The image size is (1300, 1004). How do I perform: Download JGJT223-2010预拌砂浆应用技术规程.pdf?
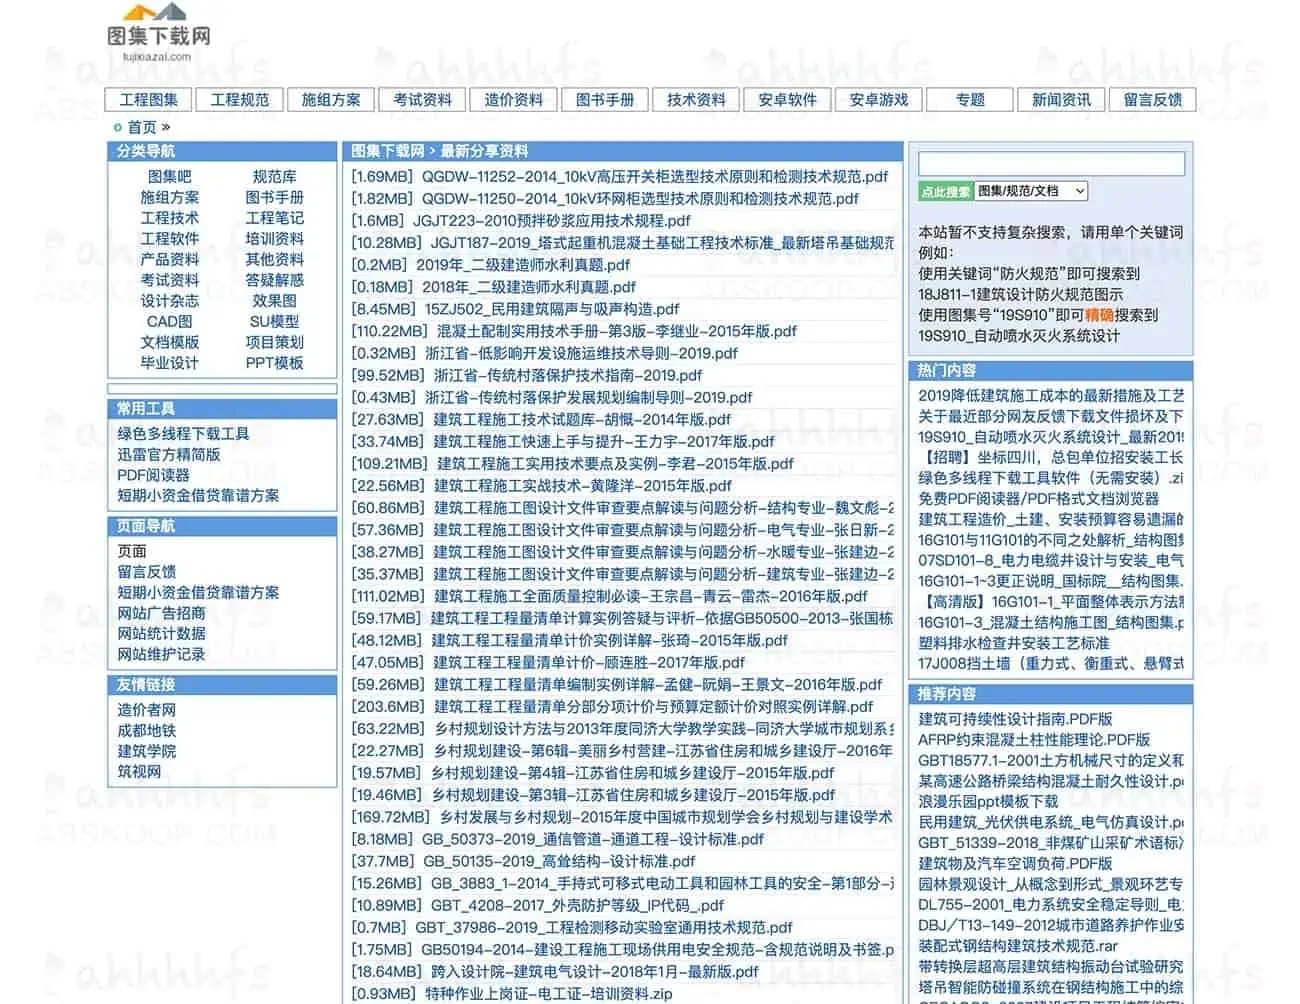click(521, 221)
